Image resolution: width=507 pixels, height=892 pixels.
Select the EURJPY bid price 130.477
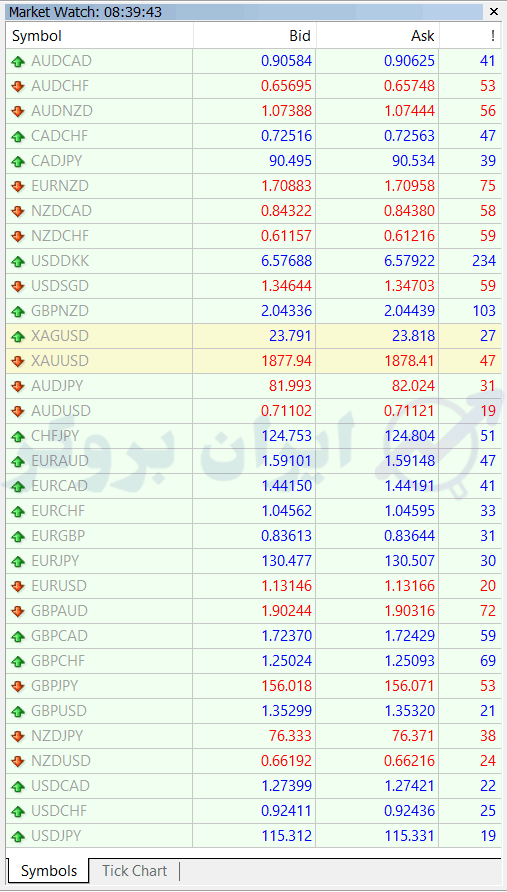point(287,561)
